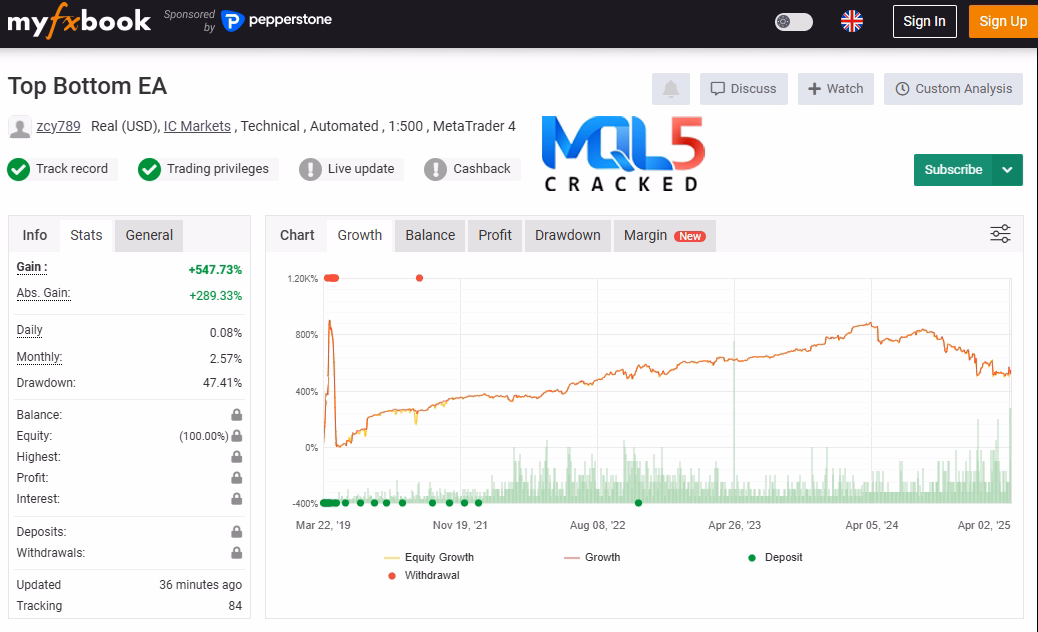The height and width of the screenshot is (632, 1038).
Task: Click the Withdrawal legend color marker
Action: (391, 575)
